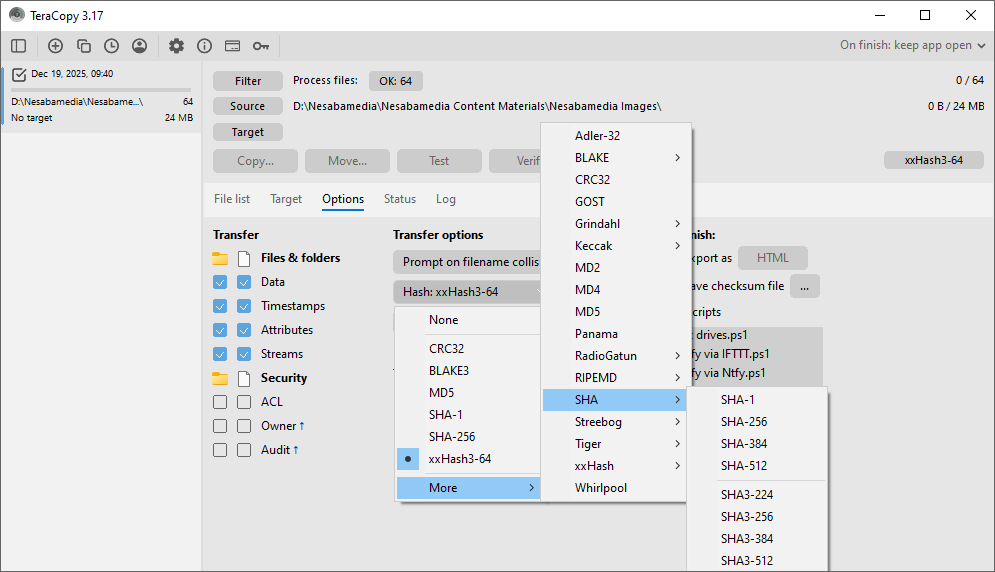
Task: Click the Filter button
Action: (x=248, y=81)
